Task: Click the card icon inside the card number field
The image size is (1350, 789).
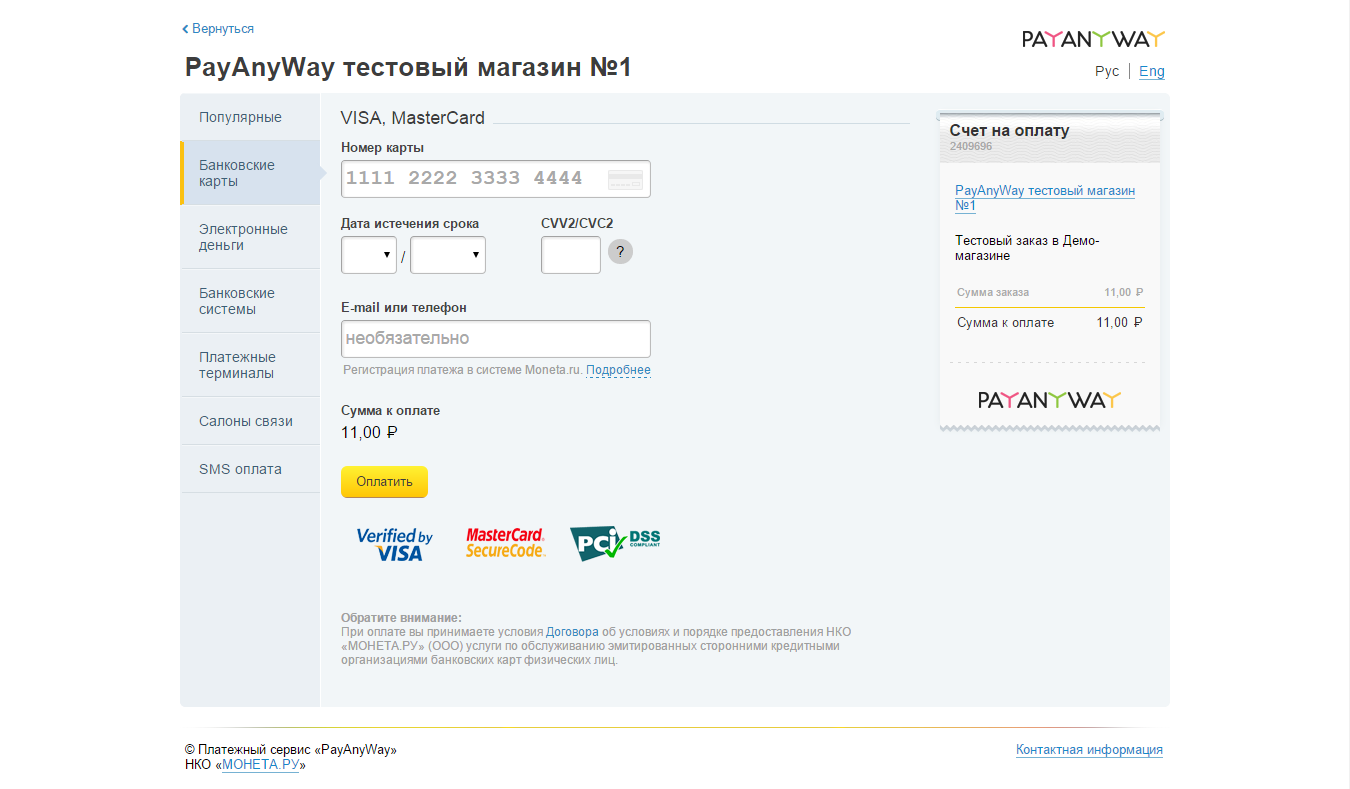Action: 625,178
